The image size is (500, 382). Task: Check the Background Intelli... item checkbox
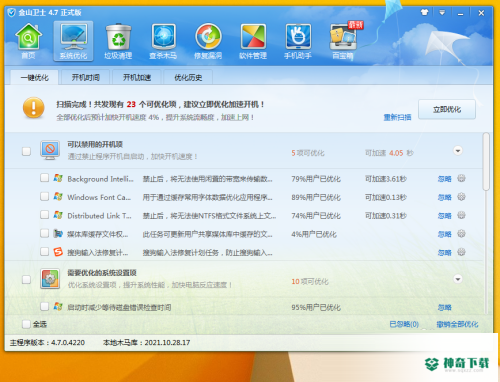(44, 178)
